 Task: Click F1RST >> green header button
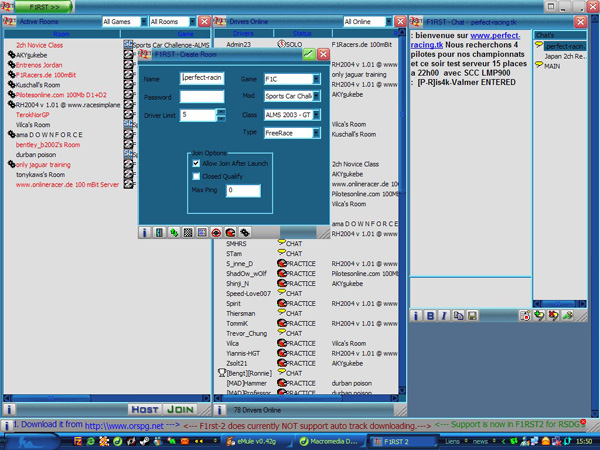pos(43,7)
